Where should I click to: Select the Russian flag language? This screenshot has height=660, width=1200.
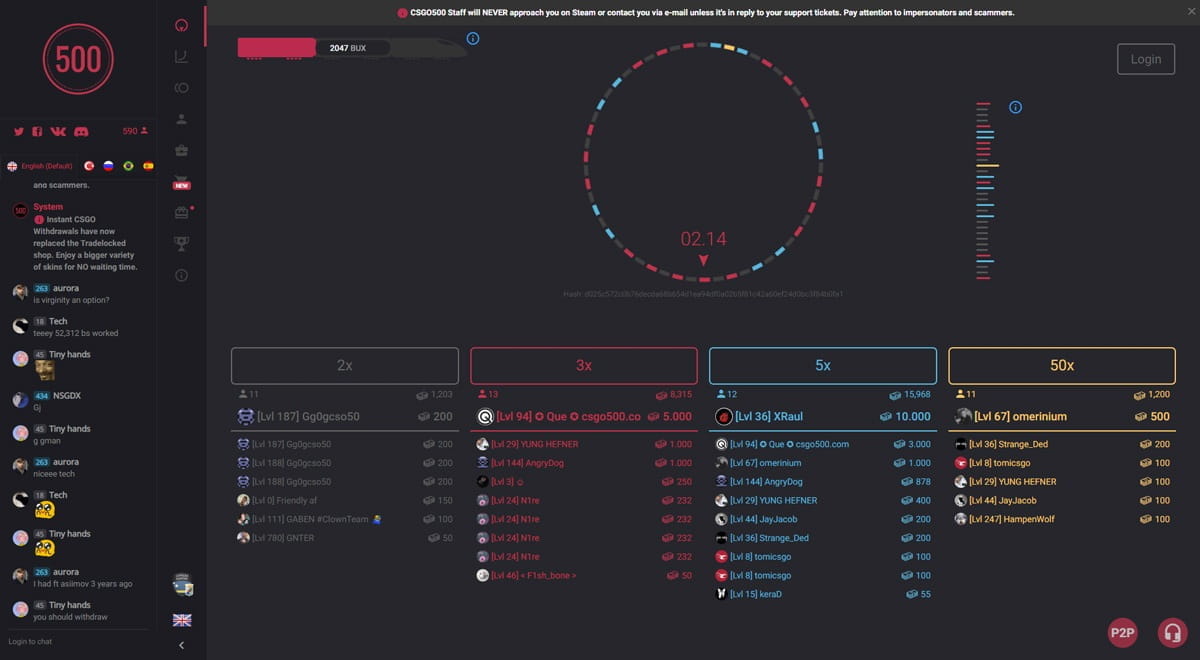pyautogui.click(x=108, y=165)
